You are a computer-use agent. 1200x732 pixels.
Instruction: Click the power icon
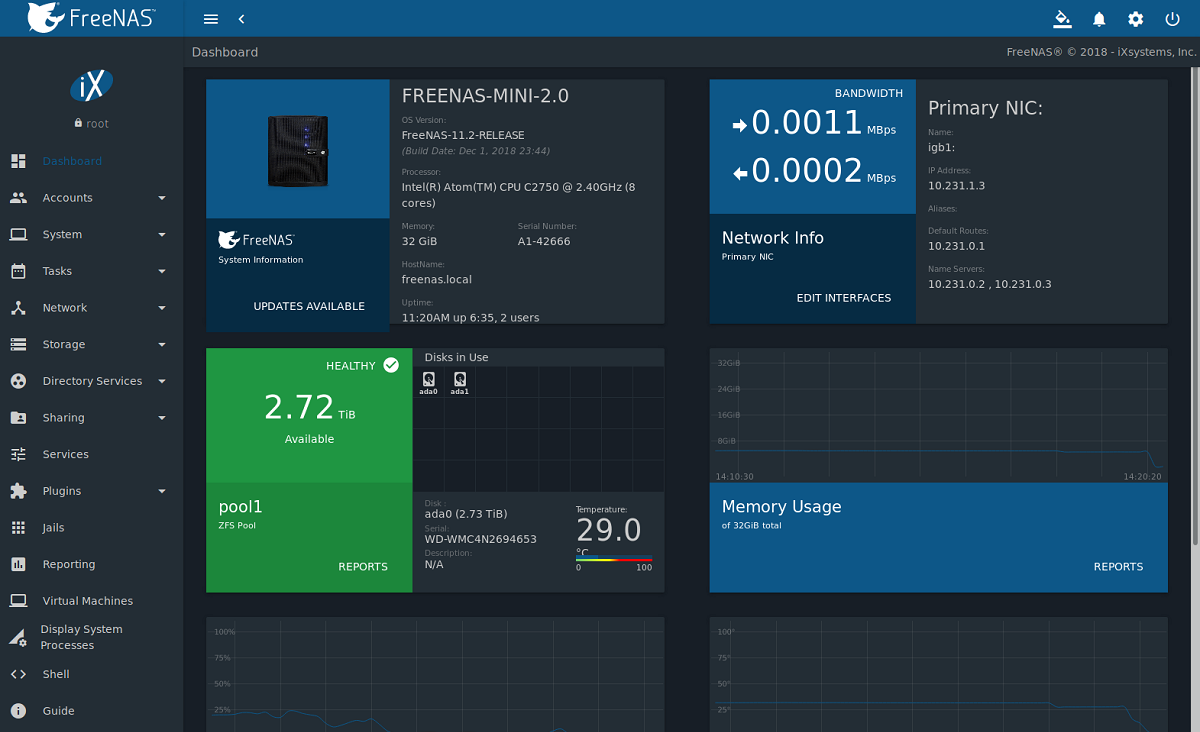point(1172,19)
